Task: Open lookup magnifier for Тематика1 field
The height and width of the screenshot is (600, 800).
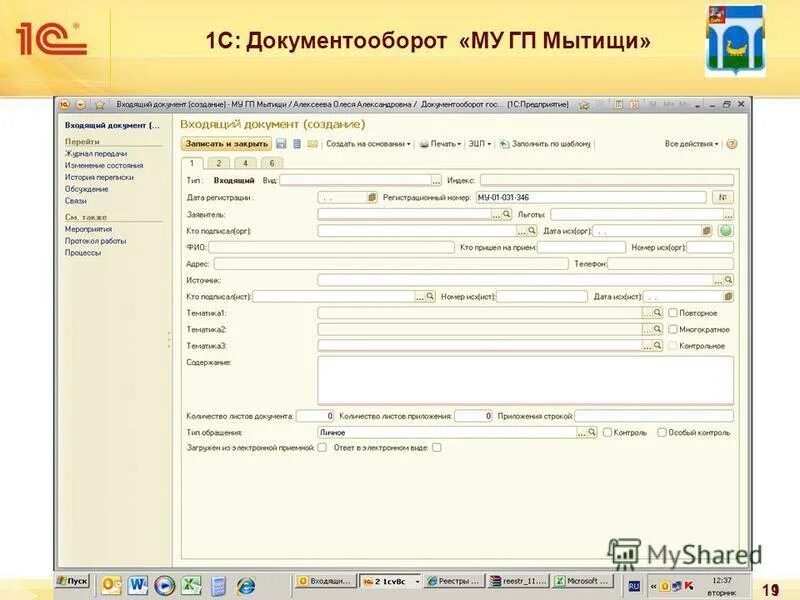Action: (656, 312)
